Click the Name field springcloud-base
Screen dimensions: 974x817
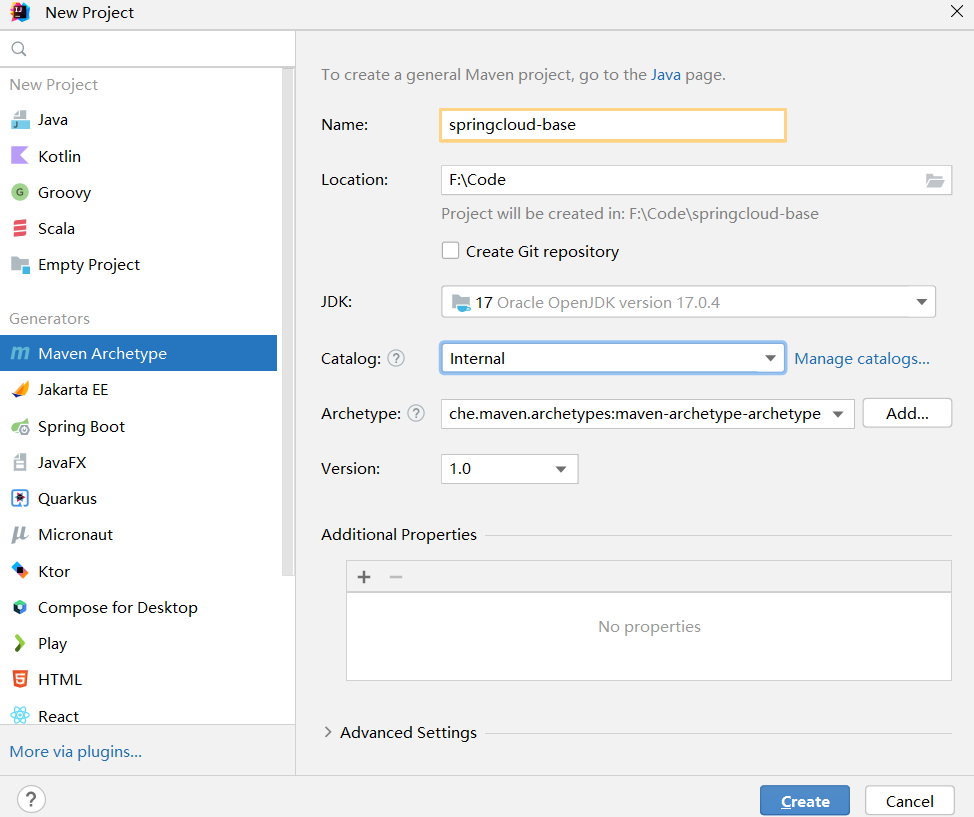(x=612, y=125)
